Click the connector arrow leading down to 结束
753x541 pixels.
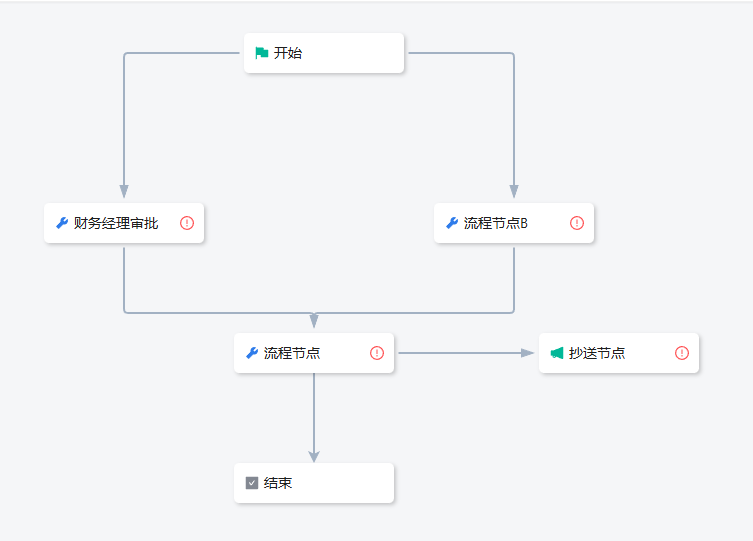(x=314, y=455)
